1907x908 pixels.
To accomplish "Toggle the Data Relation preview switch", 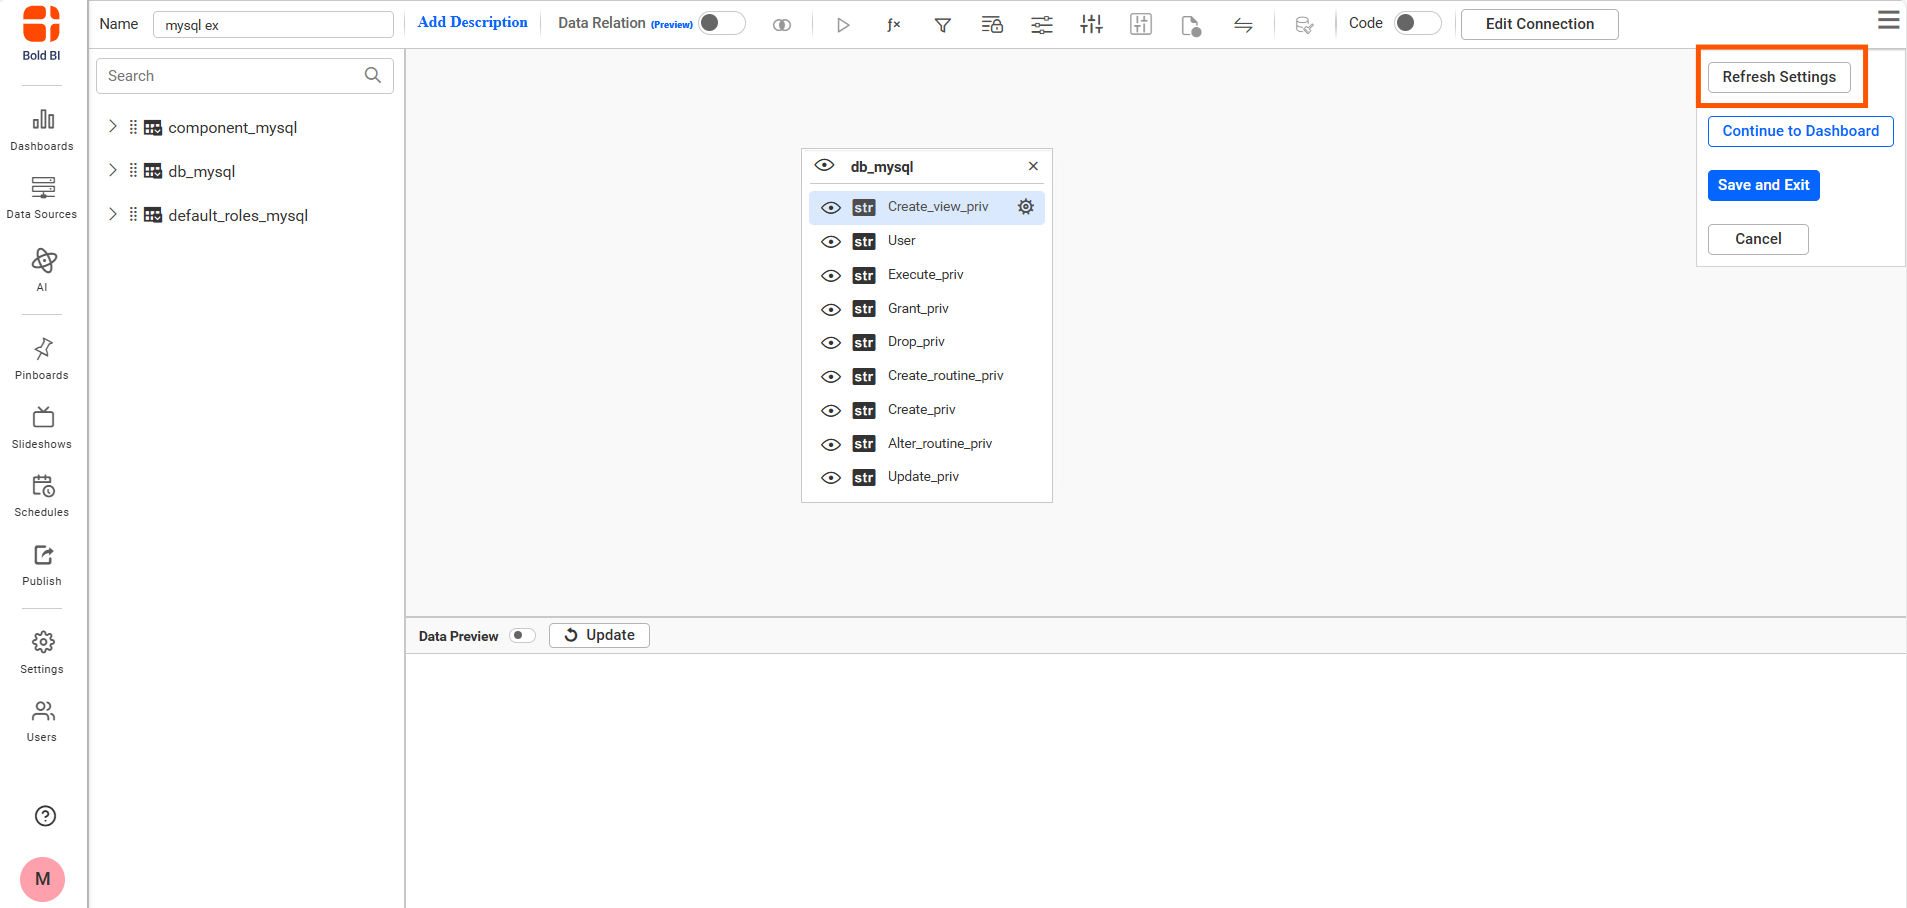I will pos(722,23).
